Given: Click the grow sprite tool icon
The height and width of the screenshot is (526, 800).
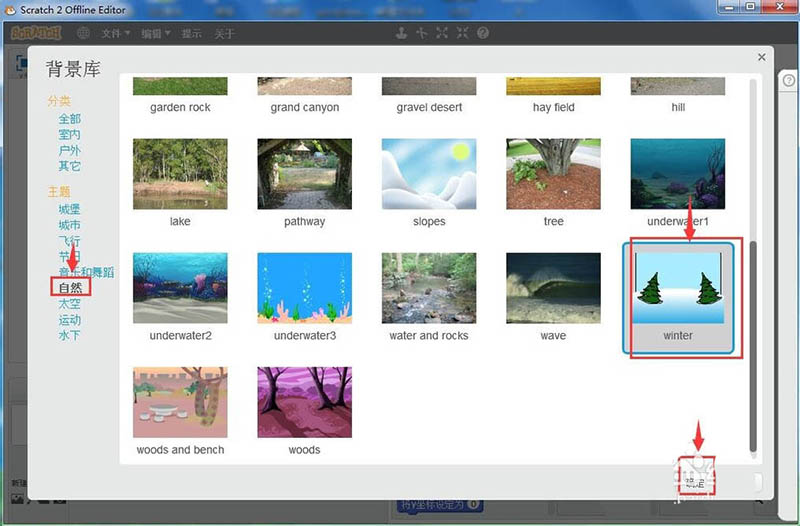Looking at the screenshot, I should 443,33.
